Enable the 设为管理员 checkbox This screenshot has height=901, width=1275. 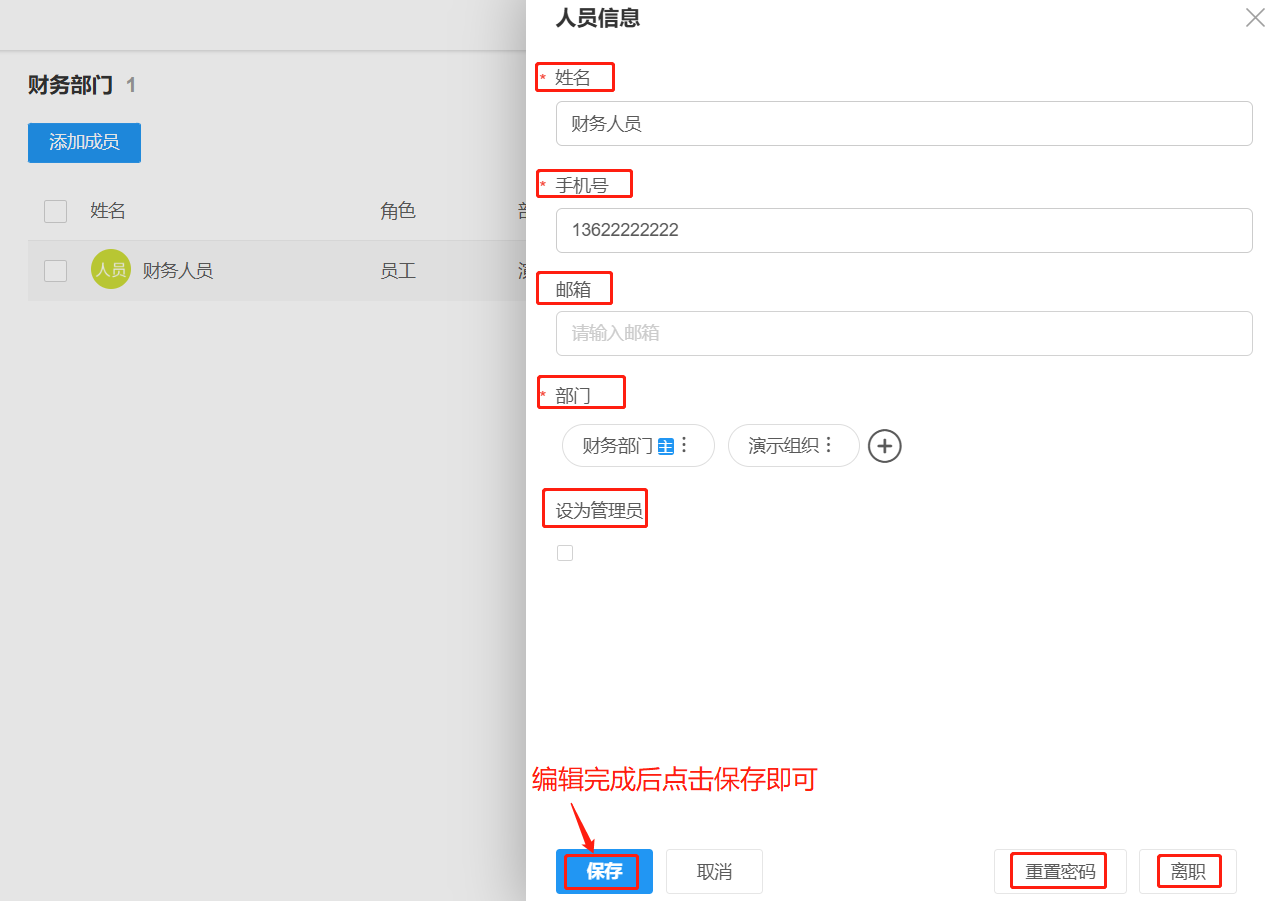click(565, 552)
